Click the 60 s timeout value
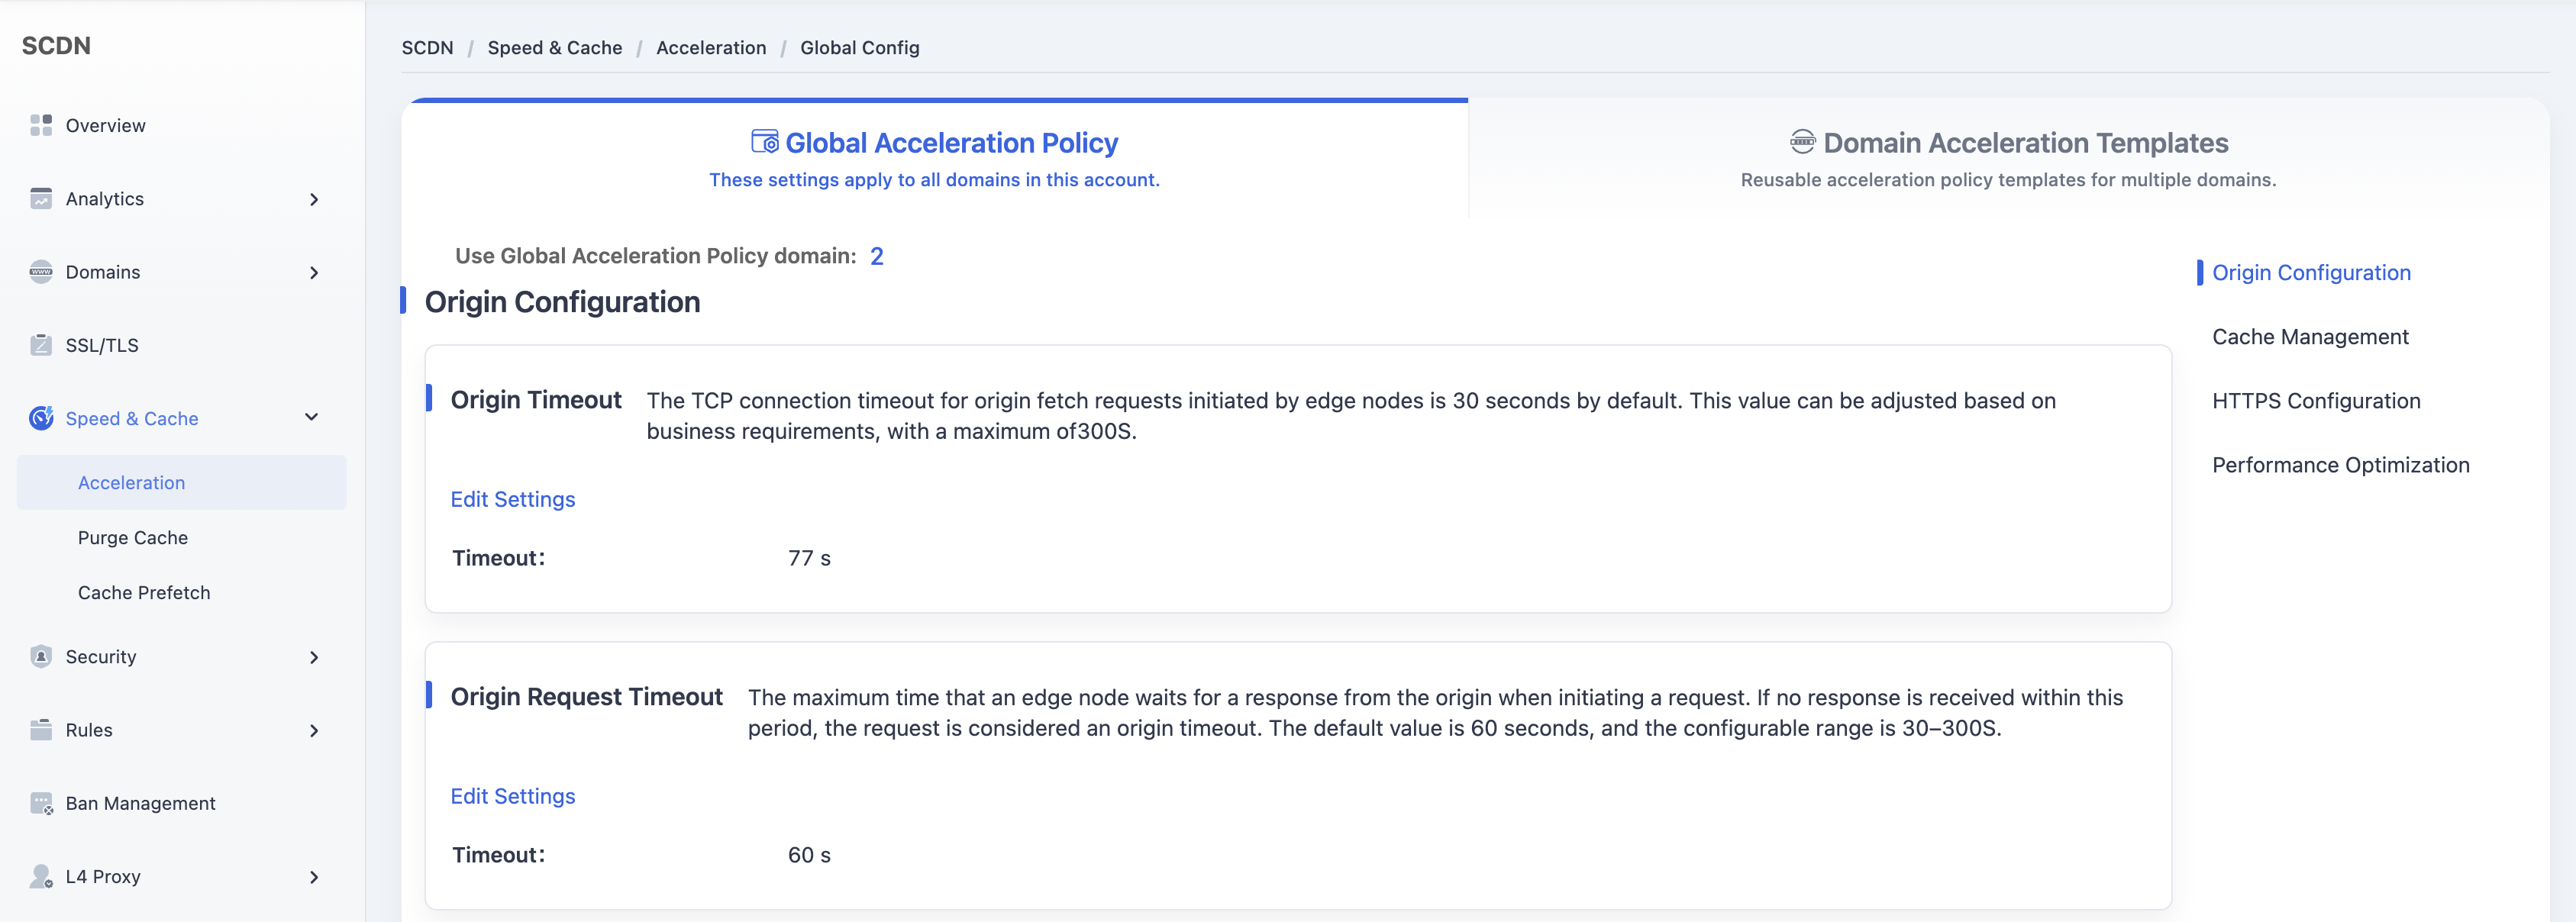Viewport: 2576px width, 922px height. (809, 855)
